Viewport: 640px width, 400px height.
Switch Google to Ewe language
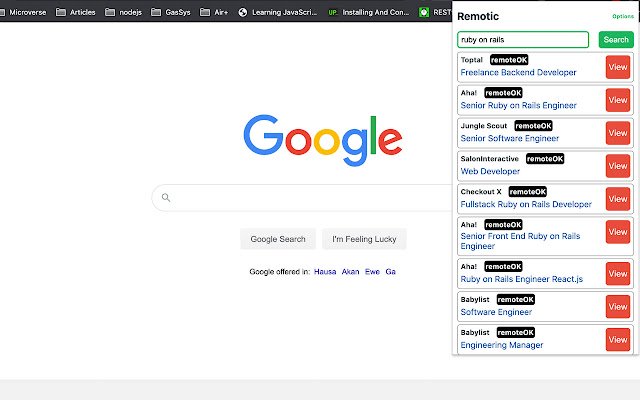pos(372,272)
